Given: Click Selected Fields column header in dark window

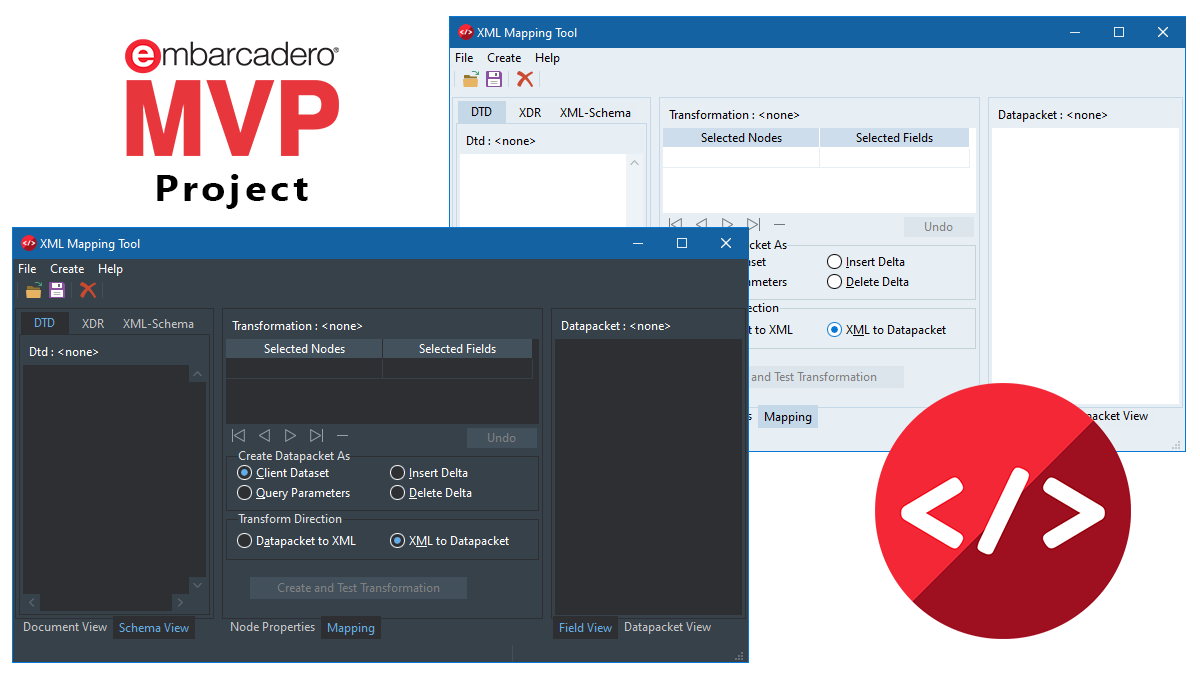Looking at the screenshot, I should 458,349.
